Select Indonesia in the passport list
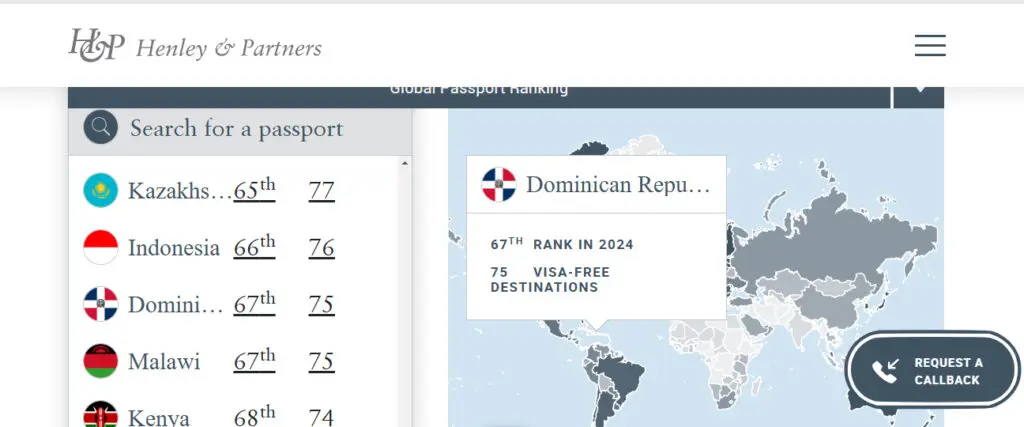This screenshot has width=1024, height=427. click(x=174, y=247)
